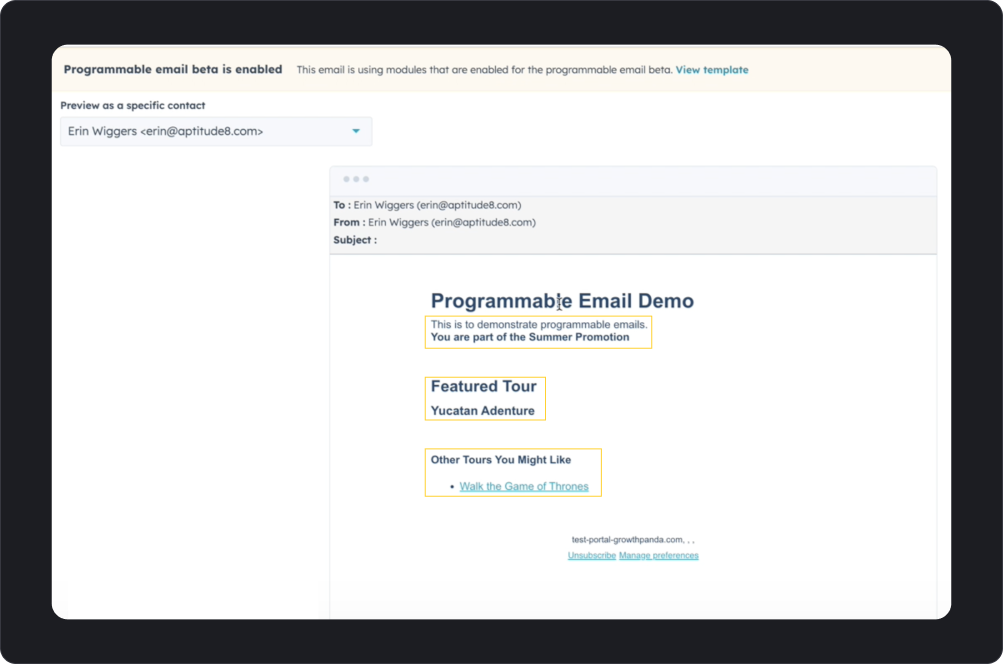The width and height of the screenshot is (1003, 664).
Task: Expand the contact selector showing erin@aptitude8.com
Action: [215, 131]
